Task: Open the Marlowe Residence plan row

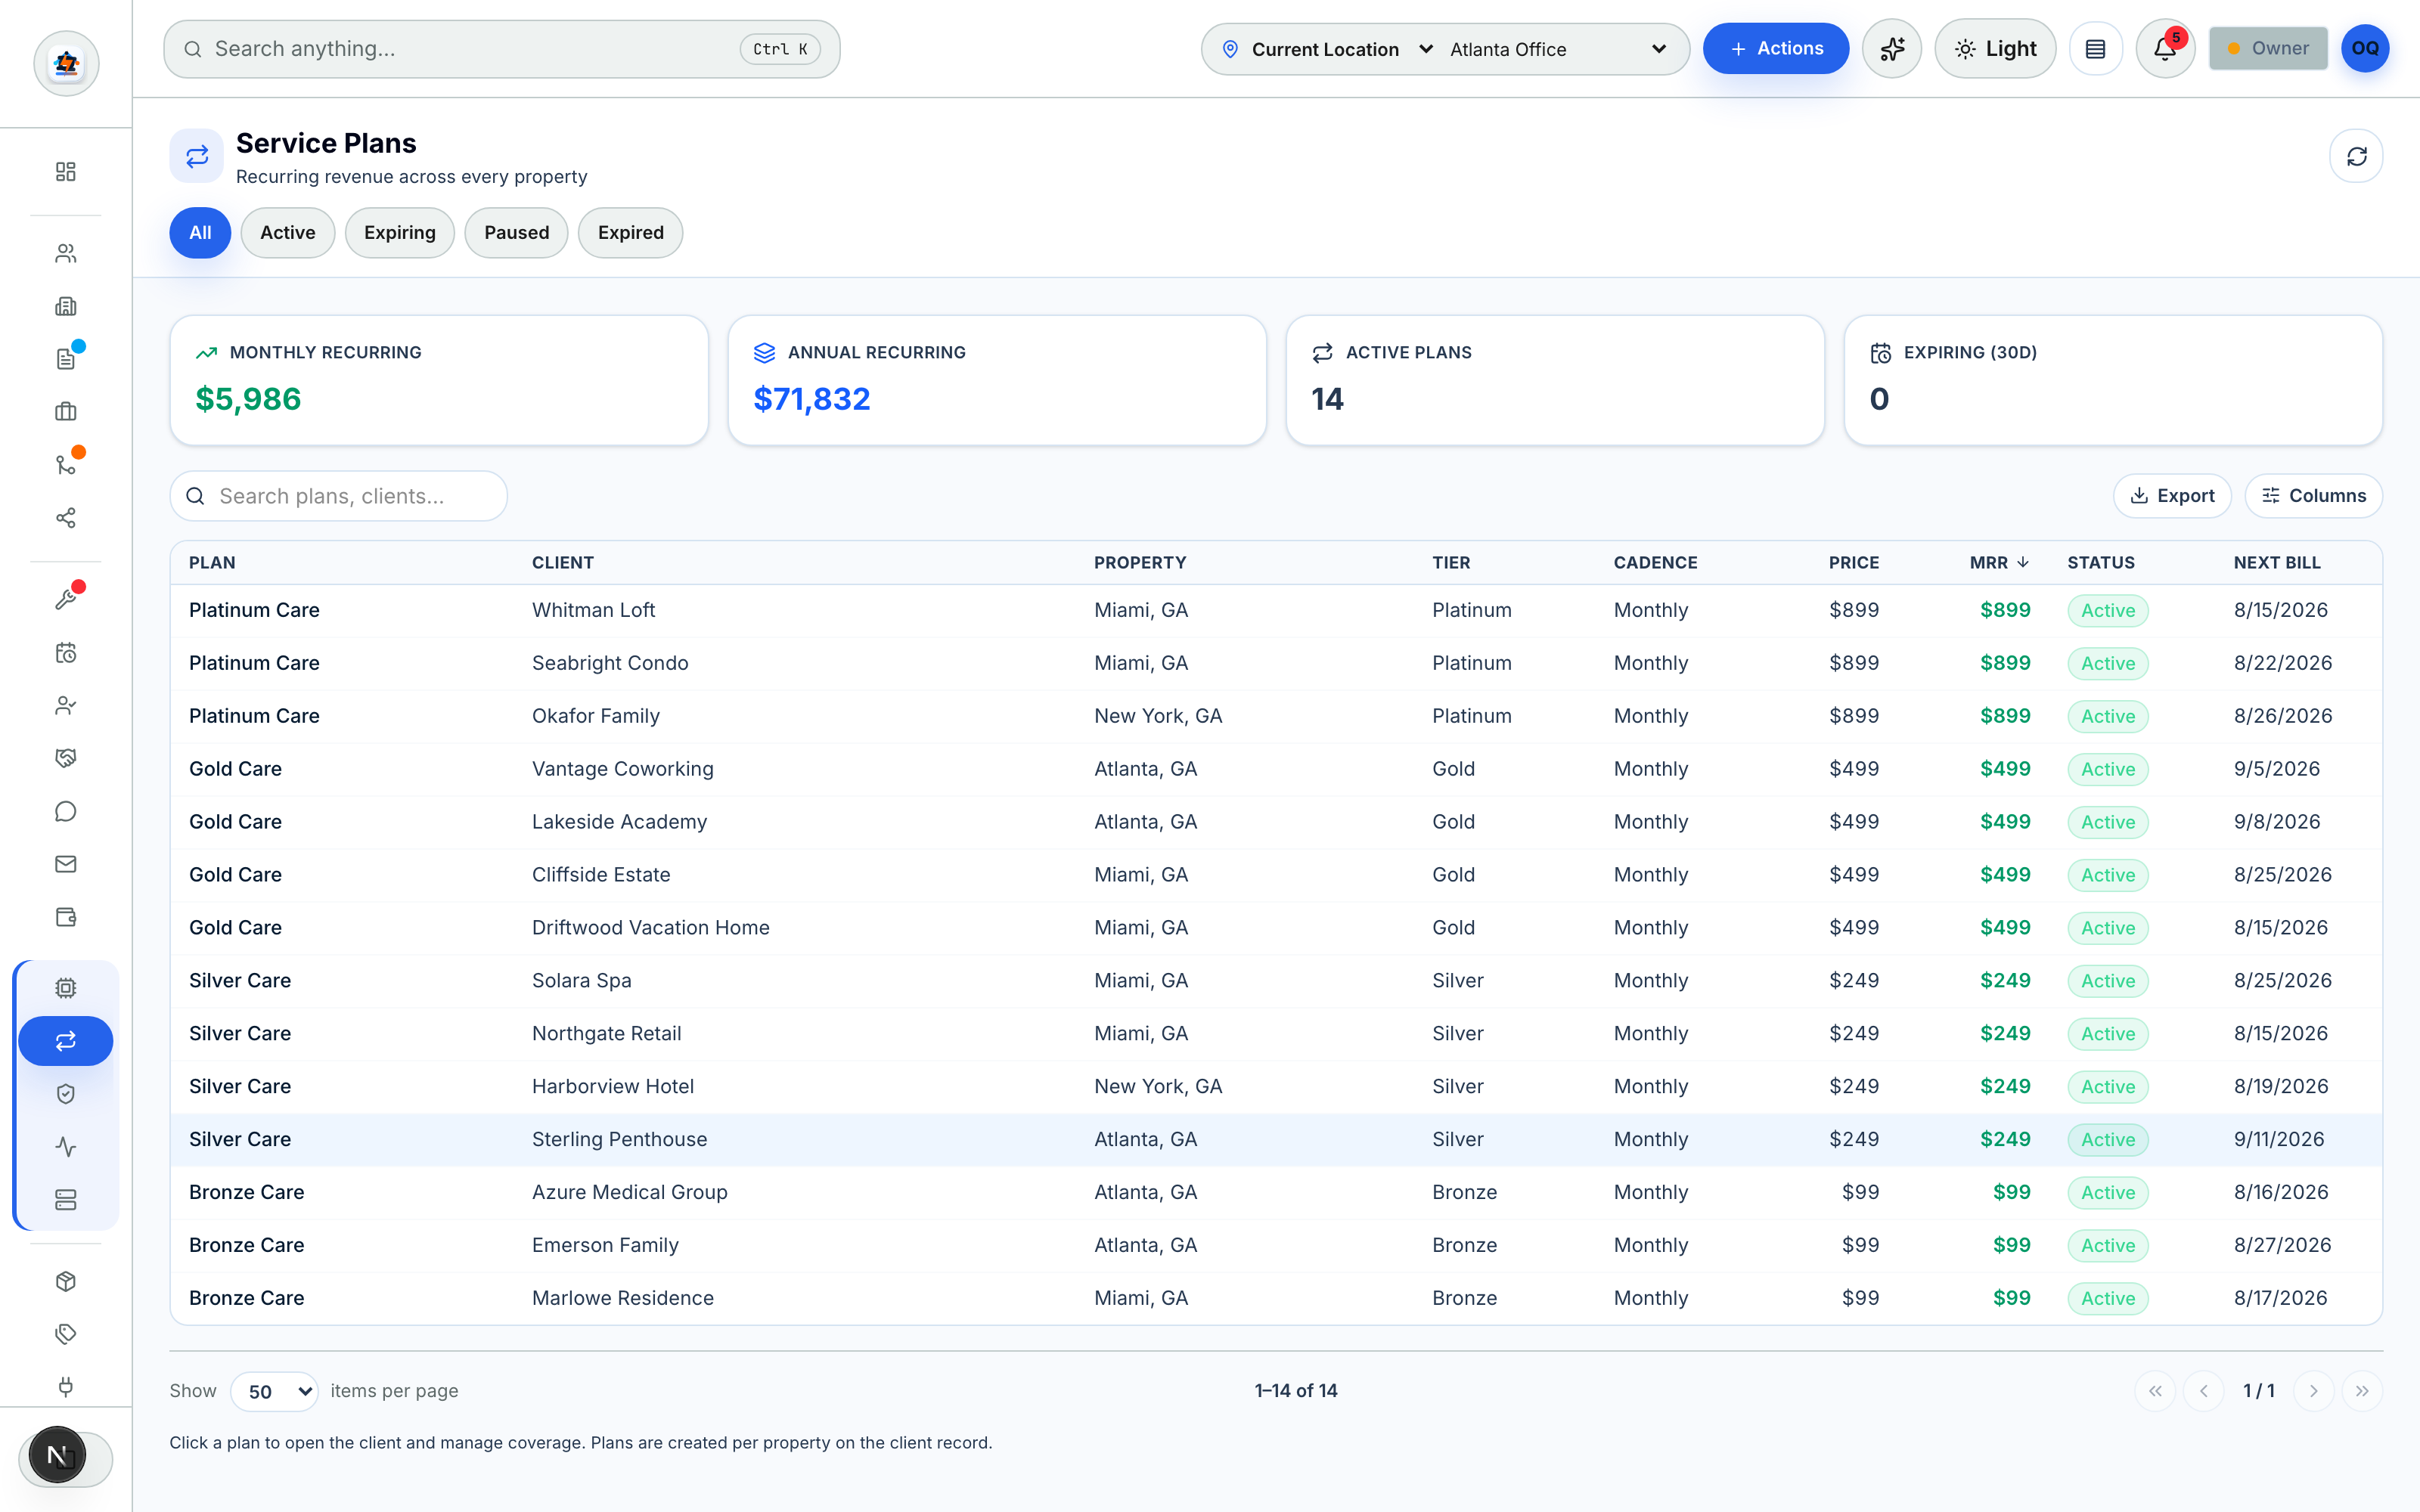Action: (1276, 1298)
